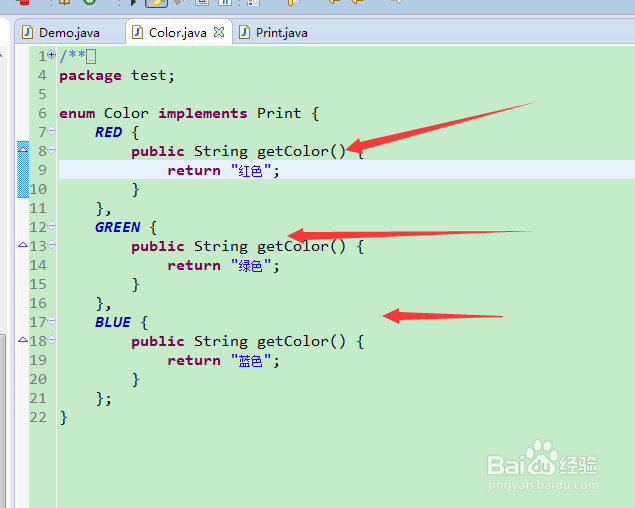Click the override marker triangle at line 13

click(23, 245)
